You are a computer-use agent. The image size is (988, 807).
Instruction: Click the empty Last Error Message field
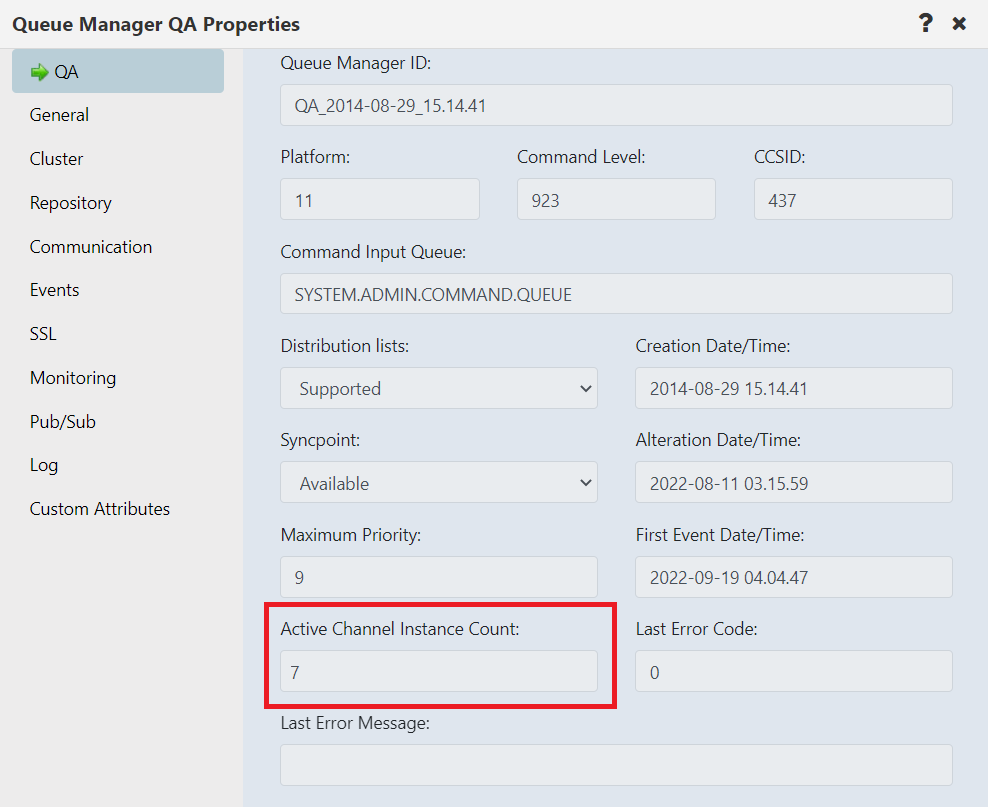616,765
